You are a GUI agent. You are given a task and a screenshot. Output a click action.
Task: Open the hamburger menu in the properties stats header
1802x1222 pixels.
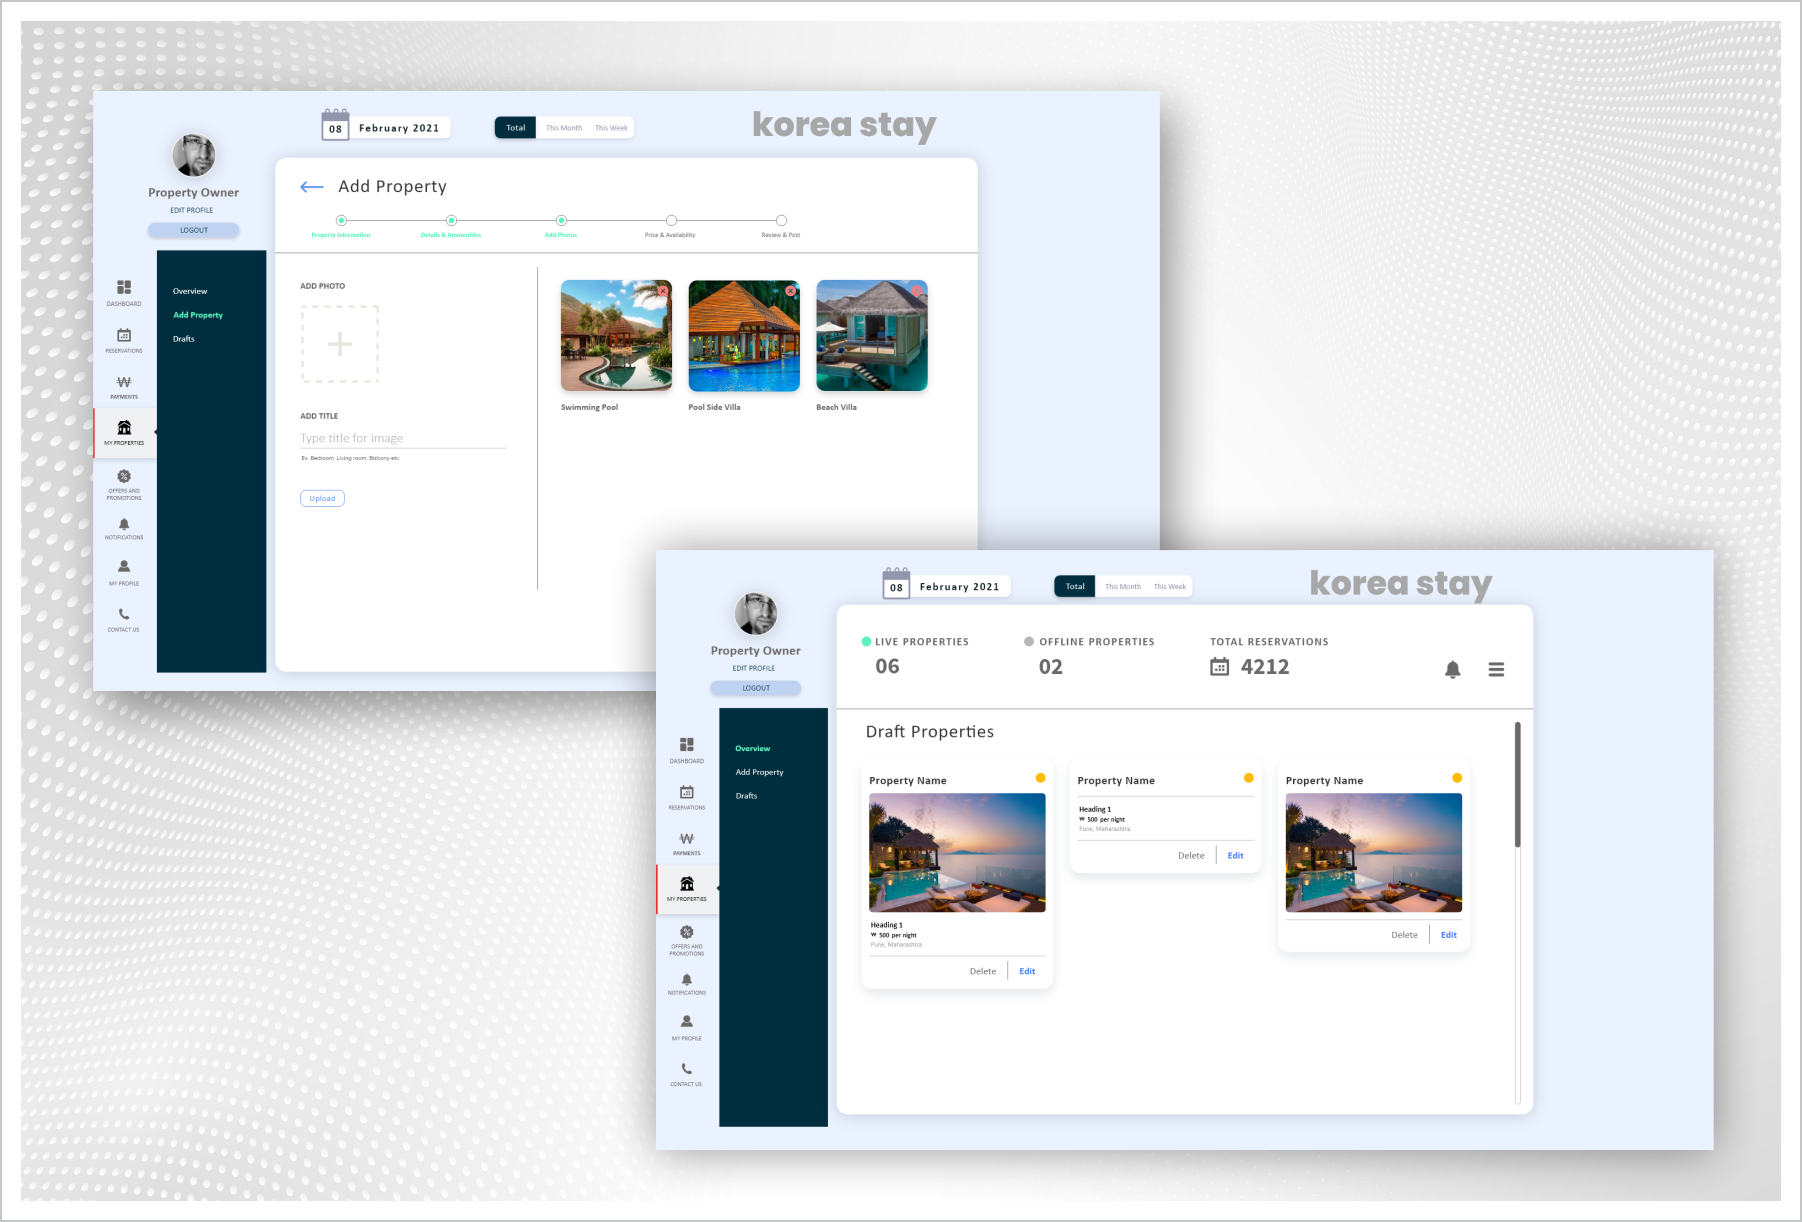[1496, 670]
